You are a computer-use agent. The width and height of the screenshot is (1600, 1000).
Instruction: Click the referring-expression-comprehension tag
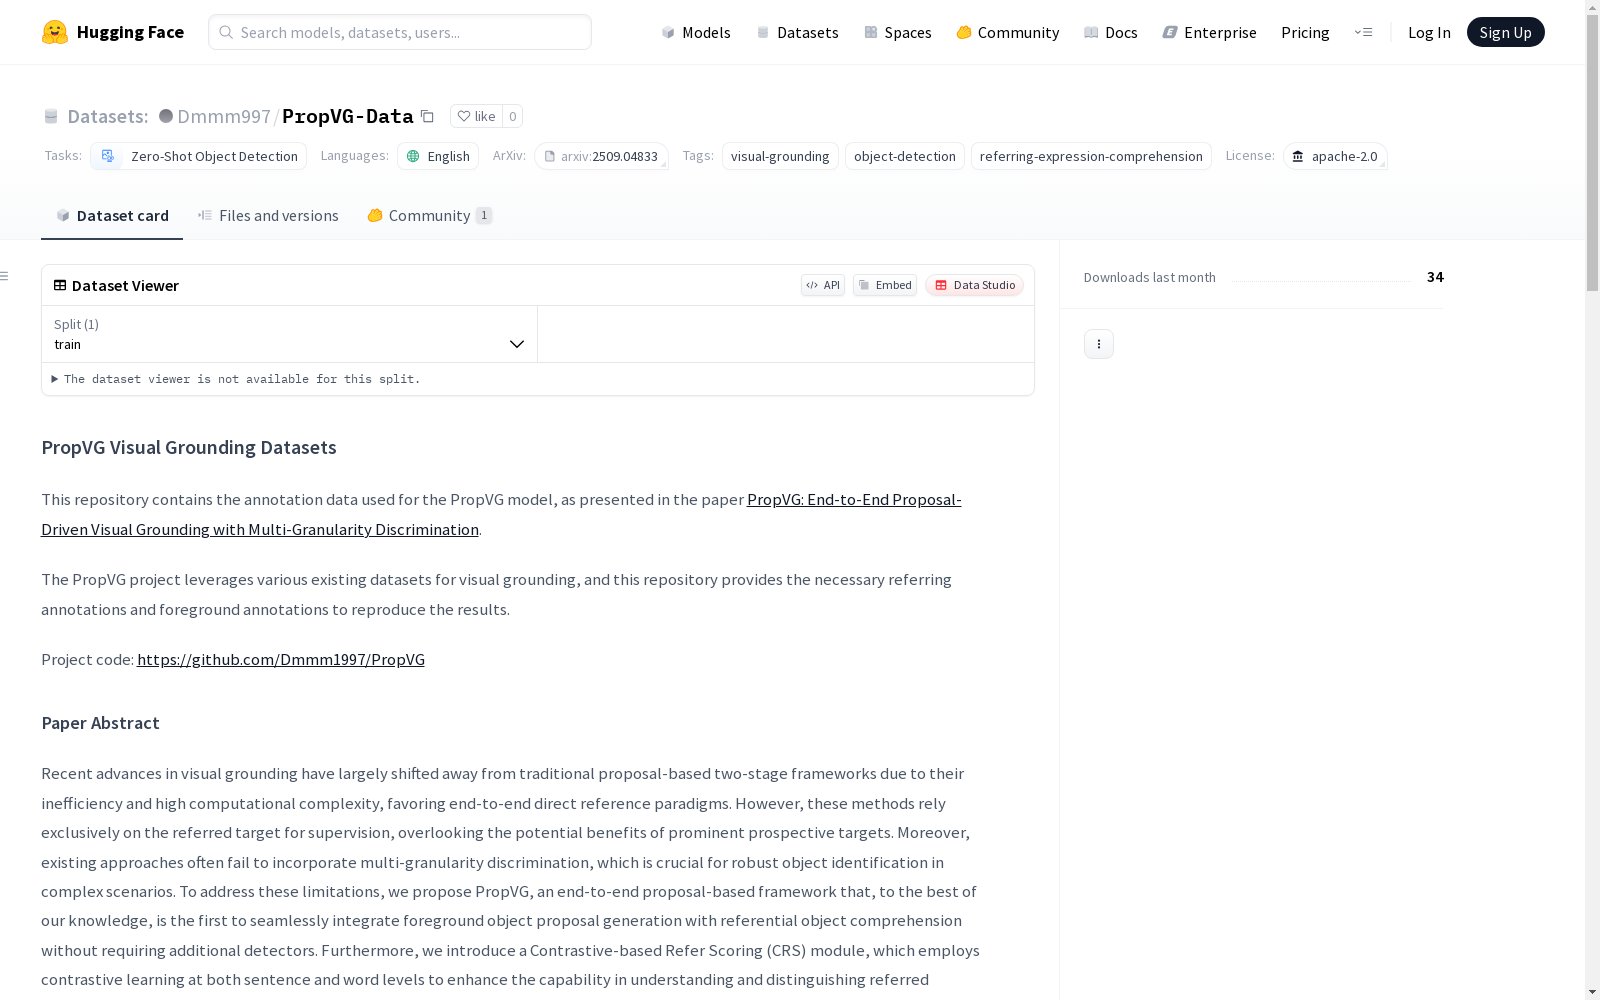pyautogui.click(x=1091, y=156)
